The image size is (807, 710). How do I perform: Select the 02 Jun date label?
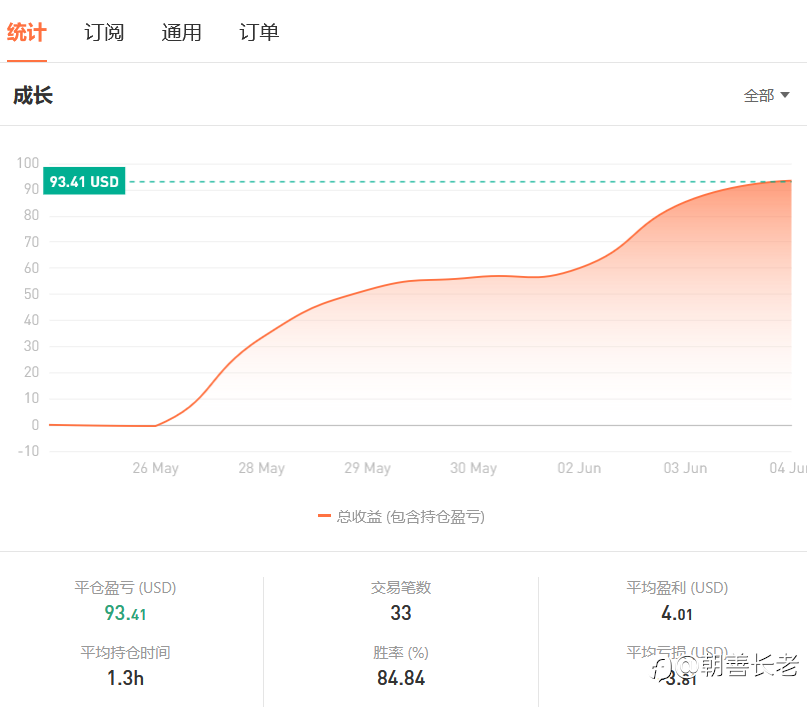pos(579,468)
